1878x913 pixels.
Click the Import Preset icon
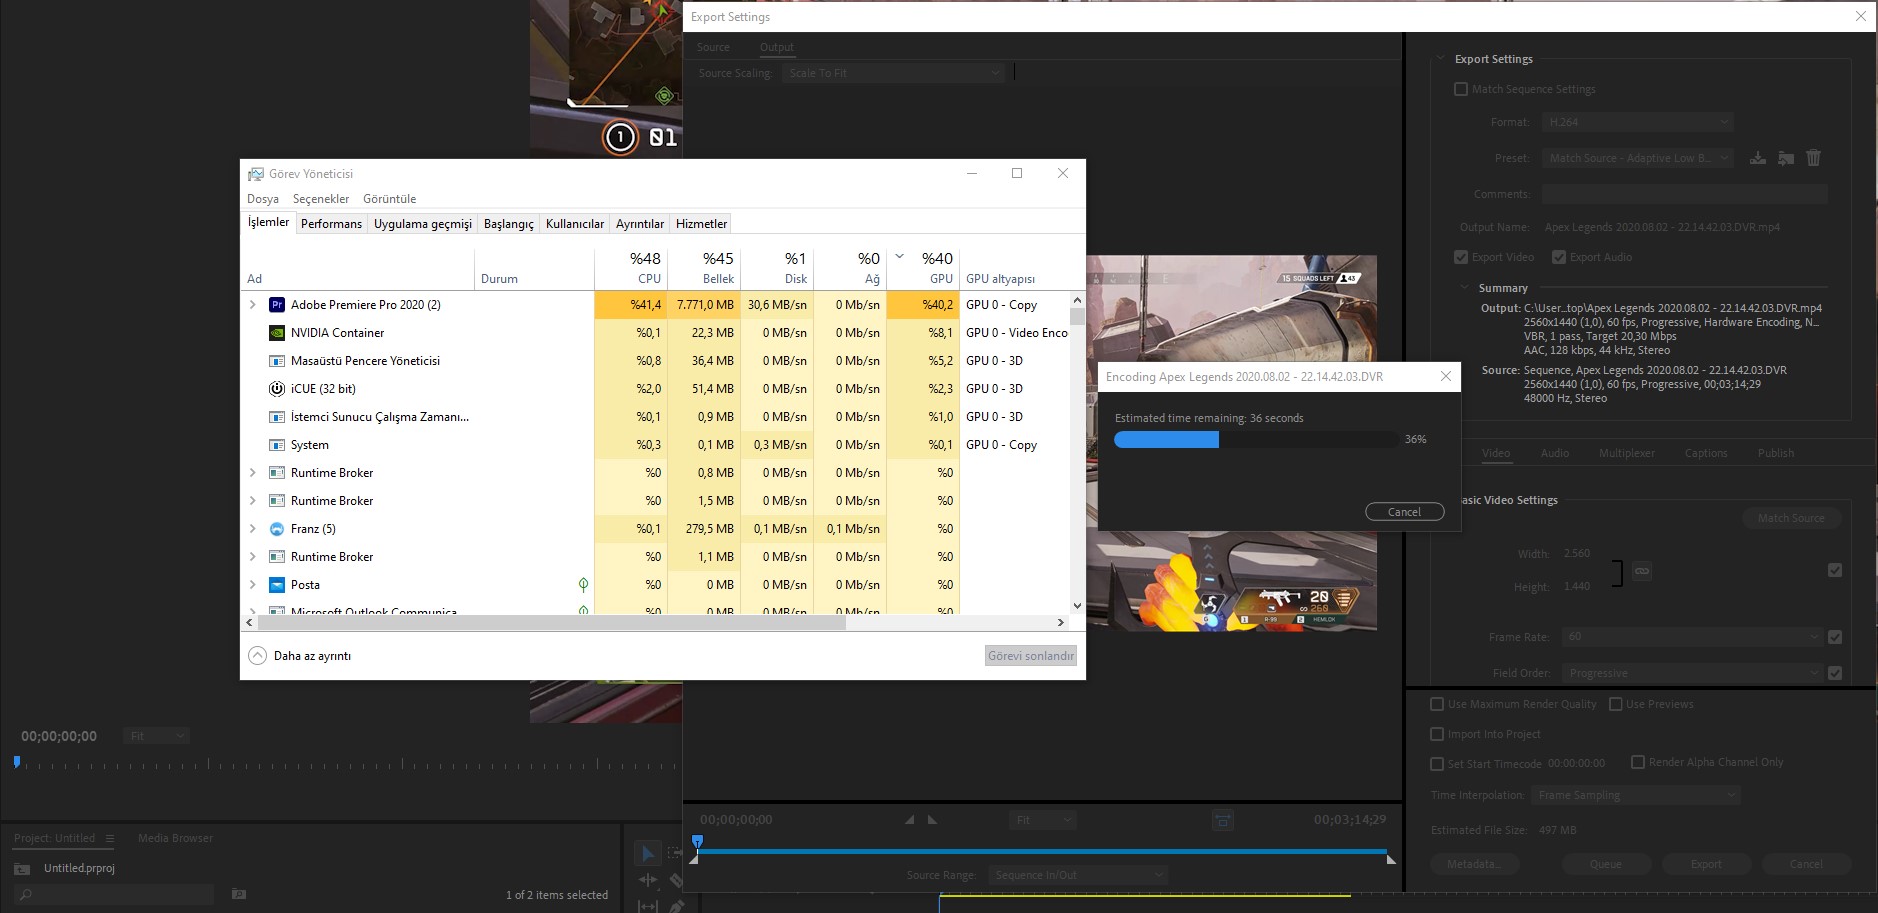[1786, 158]
